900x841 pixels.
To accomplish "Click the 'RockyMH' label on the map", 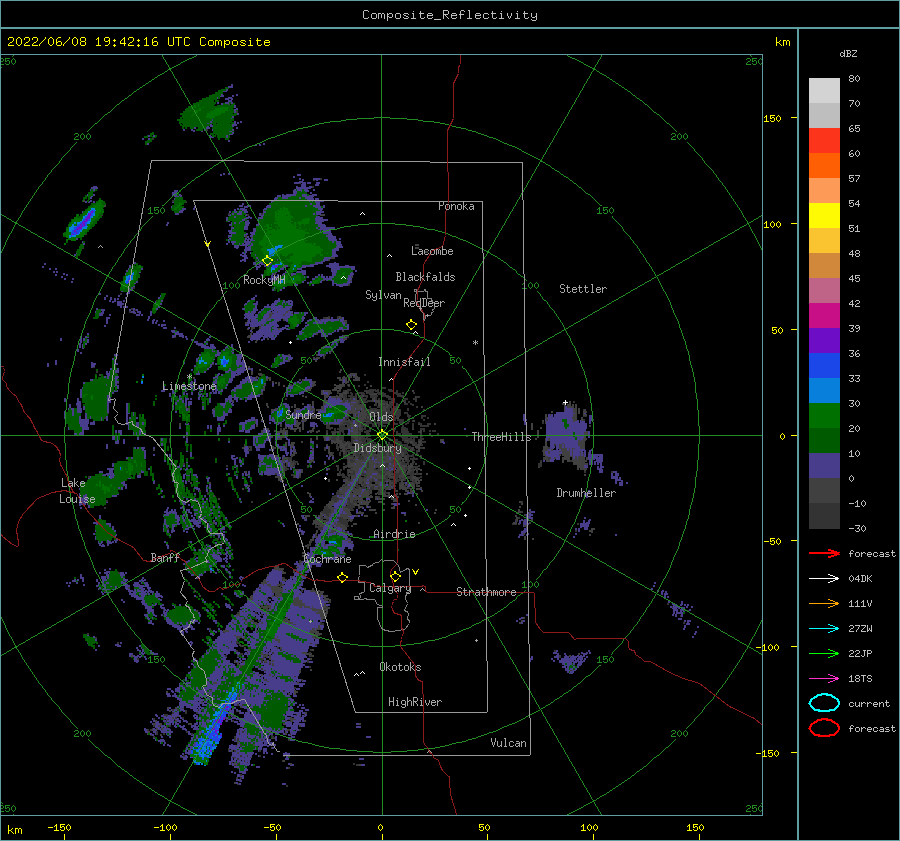I will pyautogui.click(x=264, y=280).
